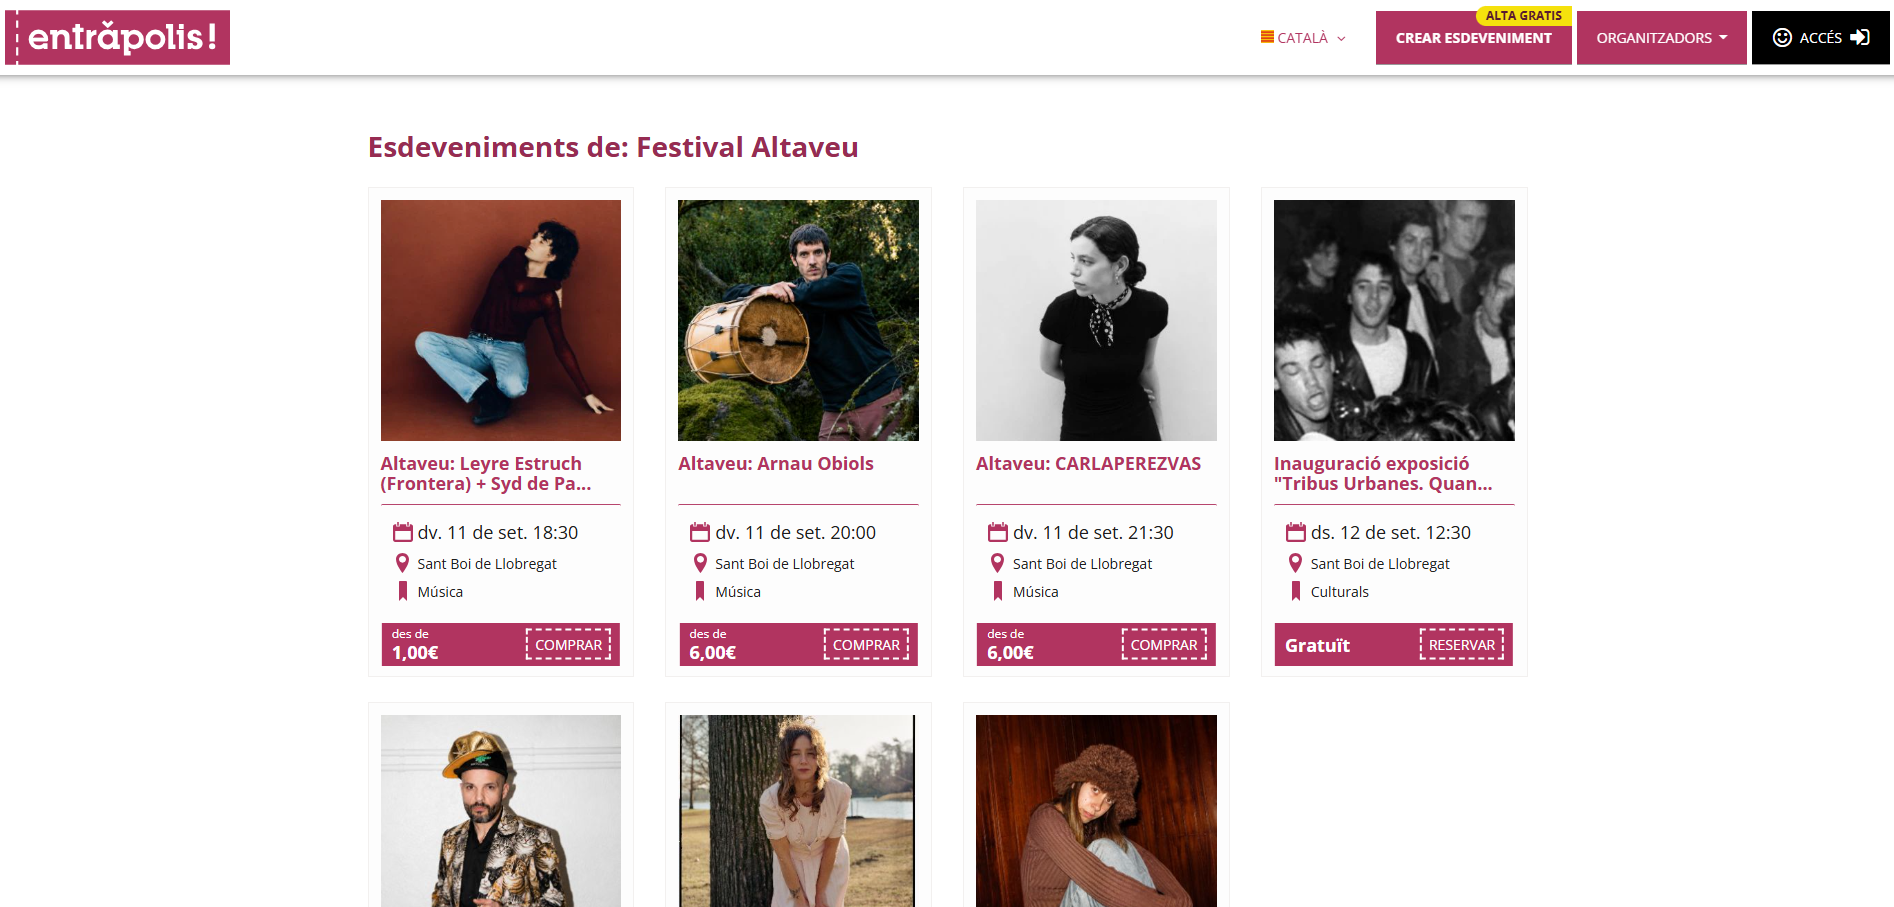This screenshot has width=1894, height=907.
Task: Click location pin icon under Arnau Obiols
Action: [x=700, y=563]
